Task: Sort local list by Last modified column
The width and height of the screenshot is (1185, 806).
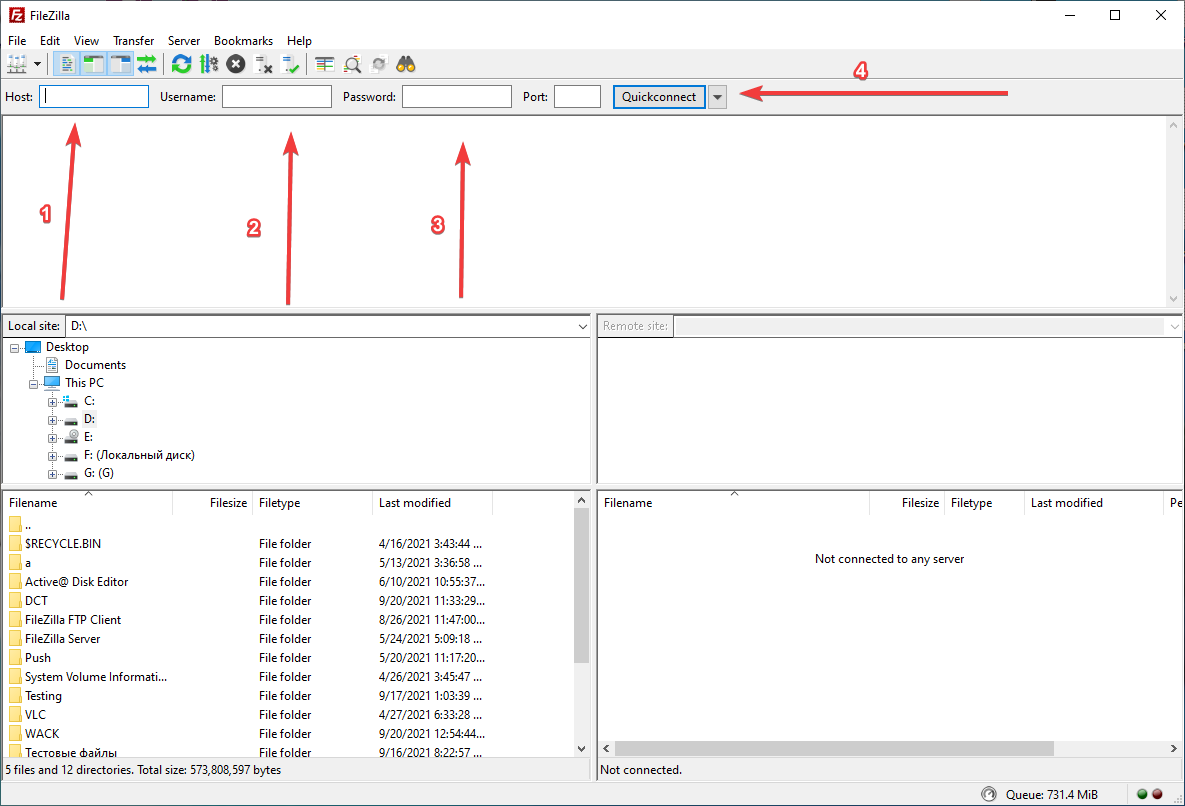Action: pos(432,503)
